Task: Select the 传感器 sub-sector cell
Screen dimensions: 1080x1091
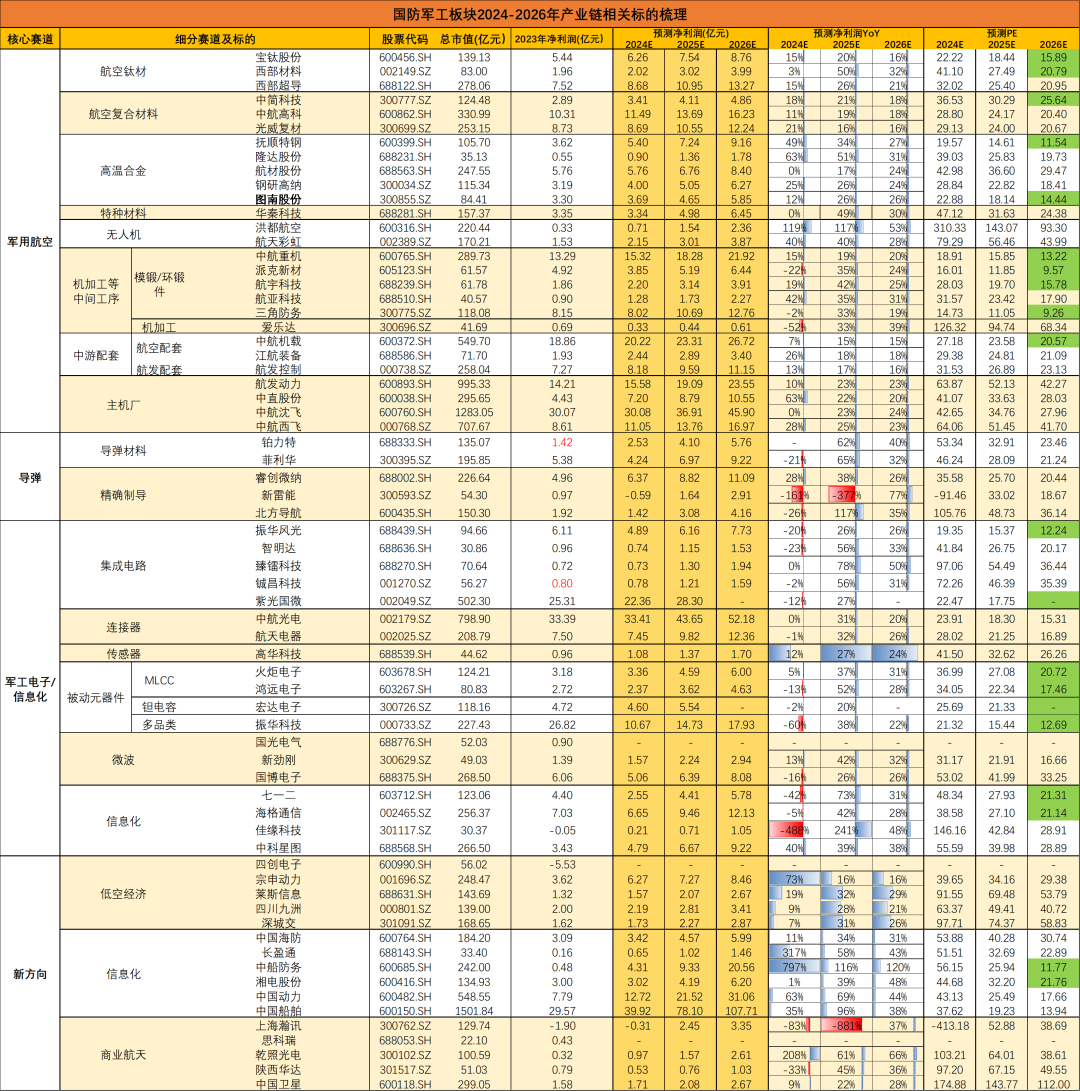Action: point(123,653)
